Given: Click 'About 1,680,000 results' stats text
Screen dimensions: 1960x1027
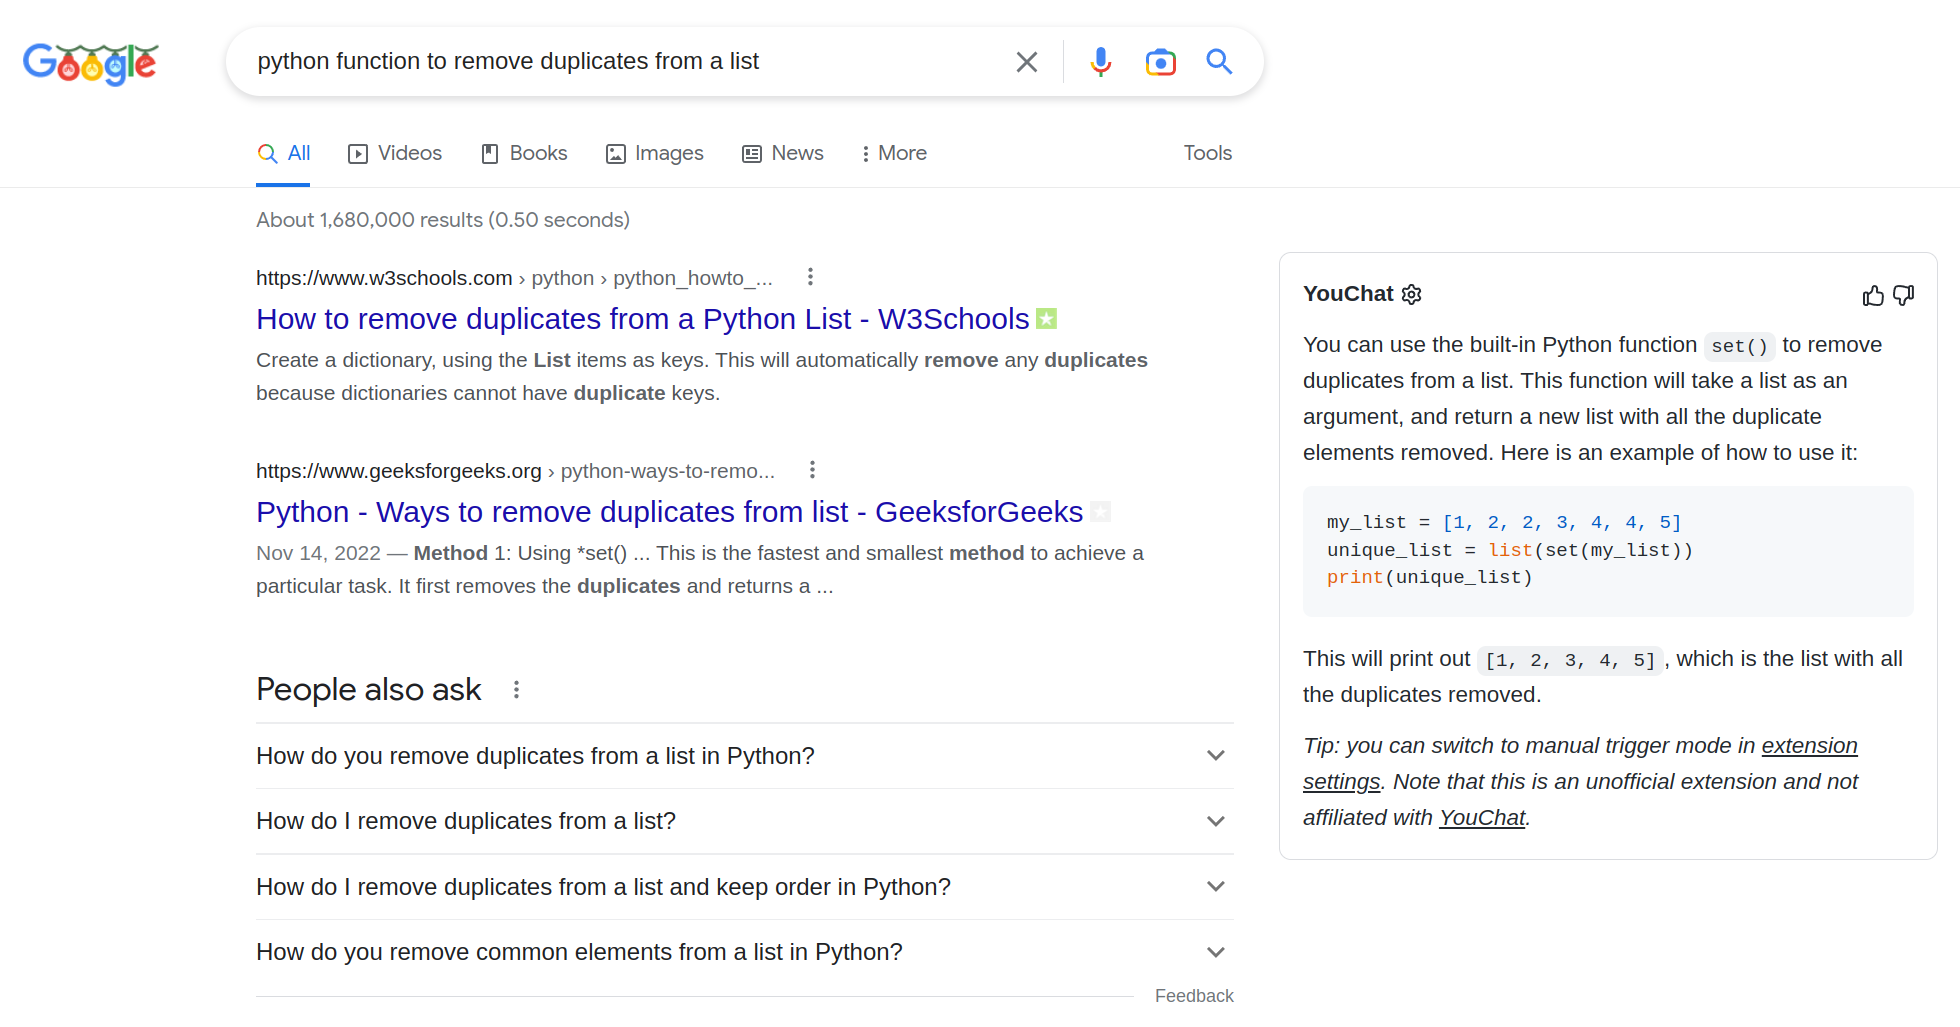Looking at the screenshot, I should tap(443, 220).
